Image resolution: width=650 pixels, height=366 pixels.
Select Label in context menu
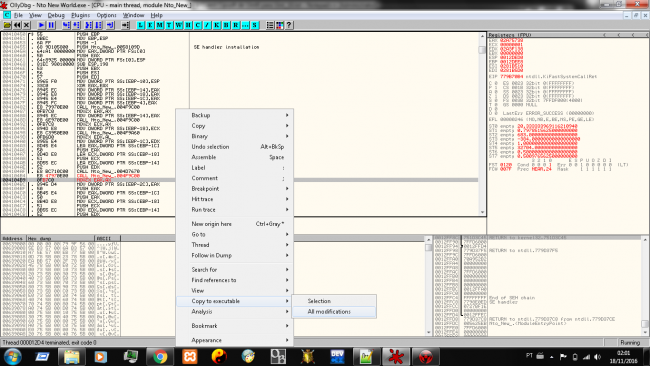tap(235, 168)
